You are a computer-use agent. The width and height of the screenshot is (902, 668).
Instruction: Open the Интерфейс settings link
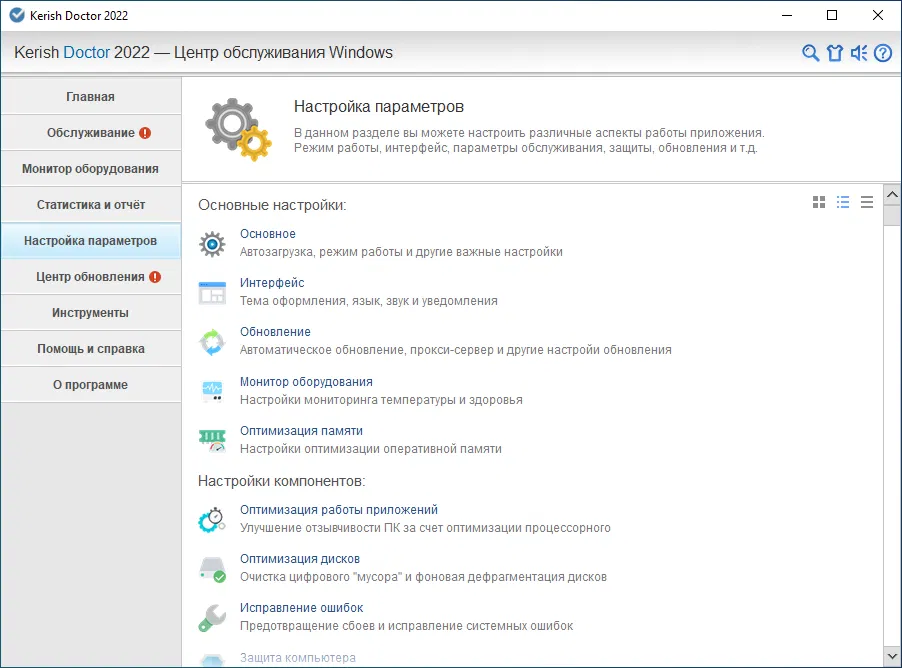pyautogui.click(x=272, y=283)
